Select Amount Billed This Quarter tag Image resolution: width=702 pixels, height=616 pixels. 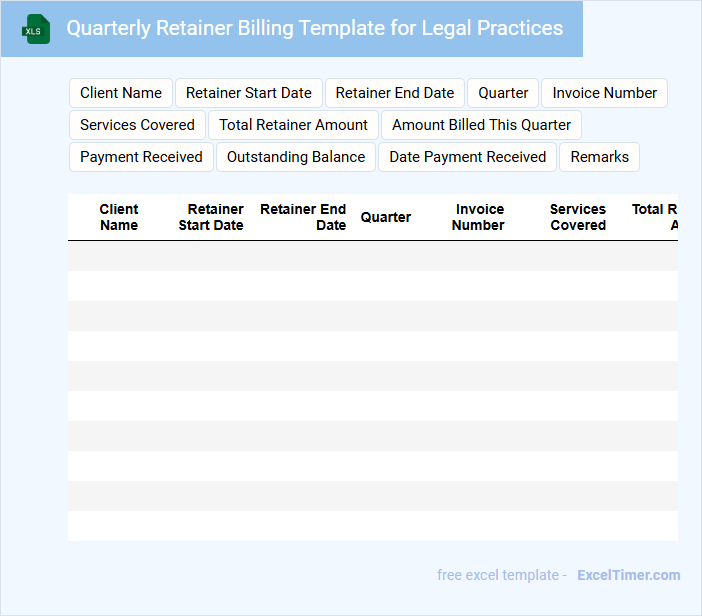[x=481, y=125]
